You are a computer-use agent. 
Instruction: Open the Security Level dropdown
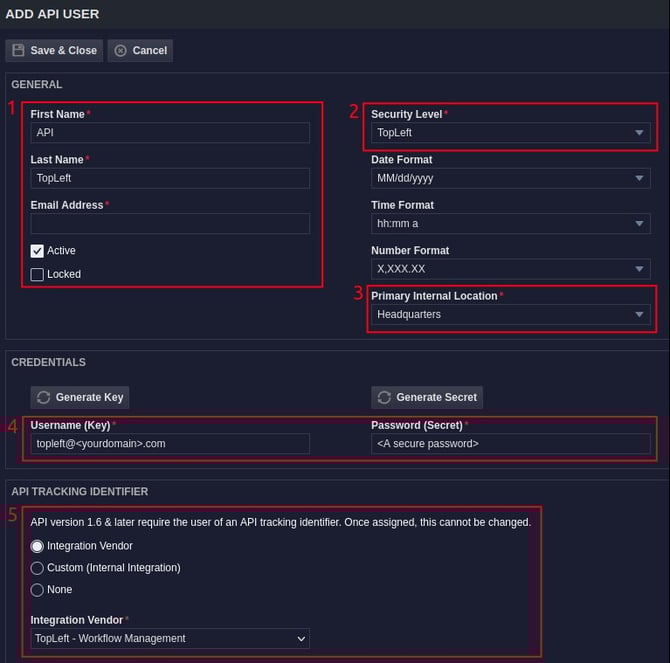tap(510, 133)
